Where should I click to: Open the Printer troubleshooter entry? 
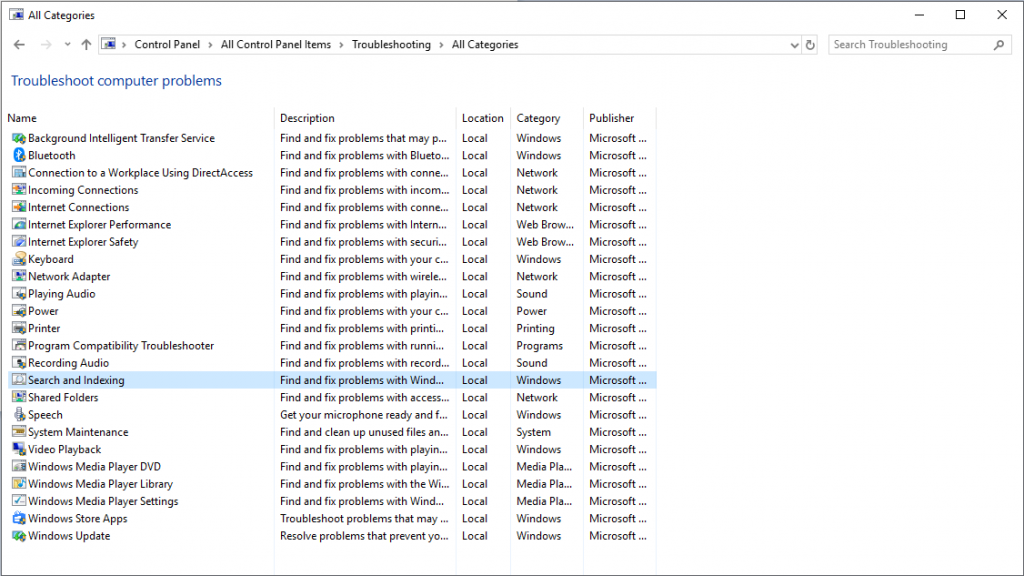44,328
